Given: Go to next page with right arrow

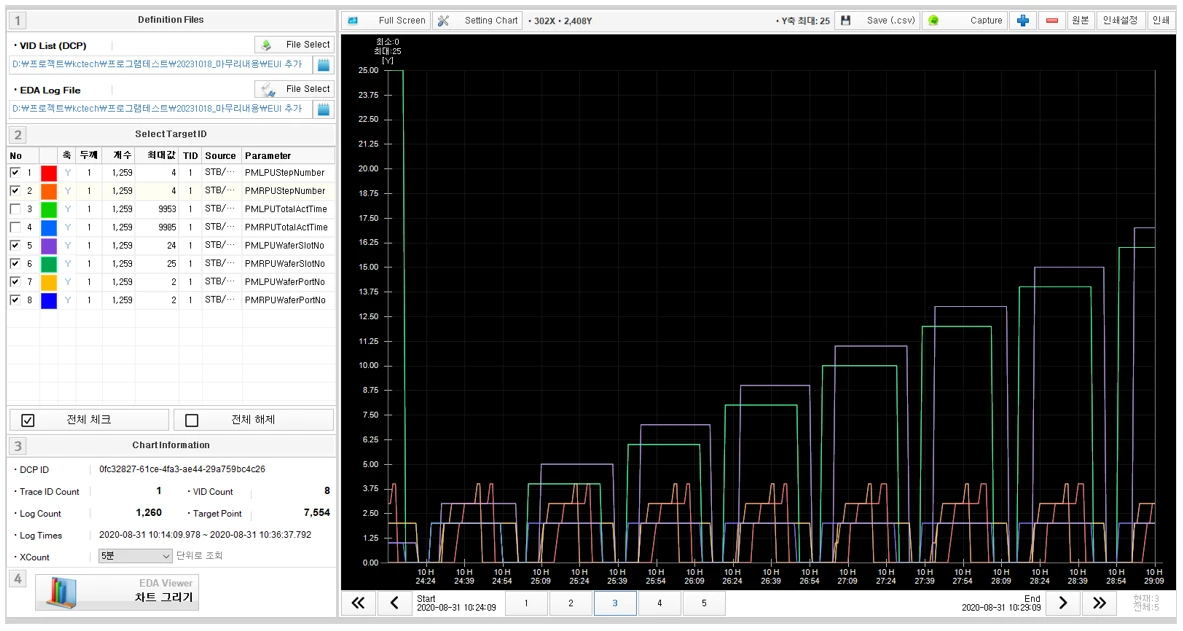Looking at the screenshot, I should [1062, 602].
